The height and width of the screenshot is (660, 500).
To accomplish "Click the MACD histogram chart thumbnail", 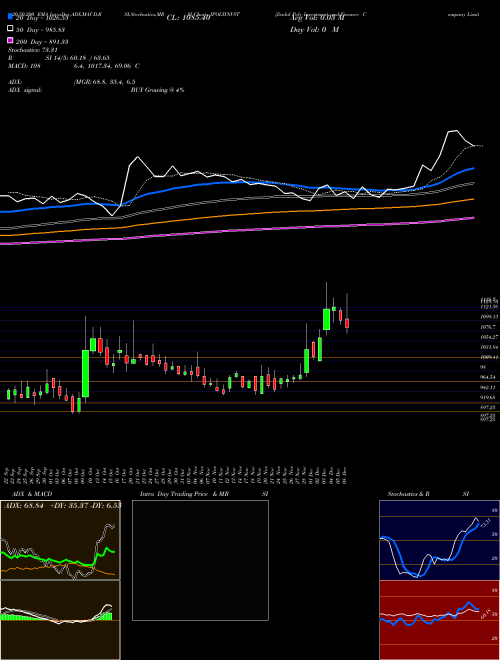I will click(x=60, y=620).
